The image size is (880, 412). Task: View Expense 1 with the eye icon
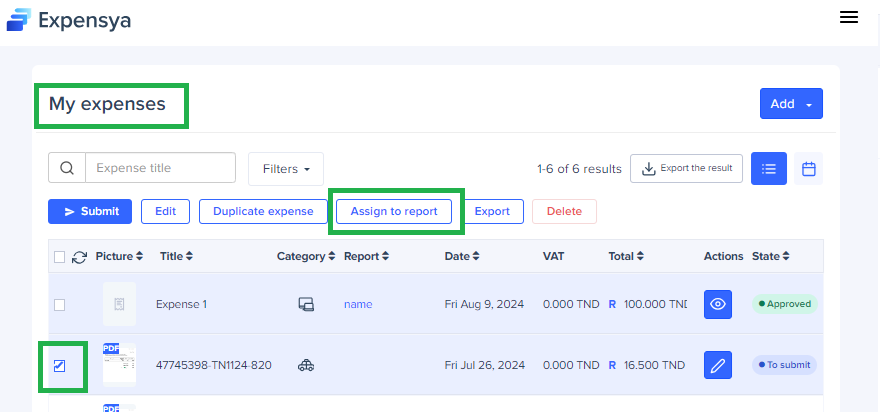pyautogui.click(x=718, y=304)
